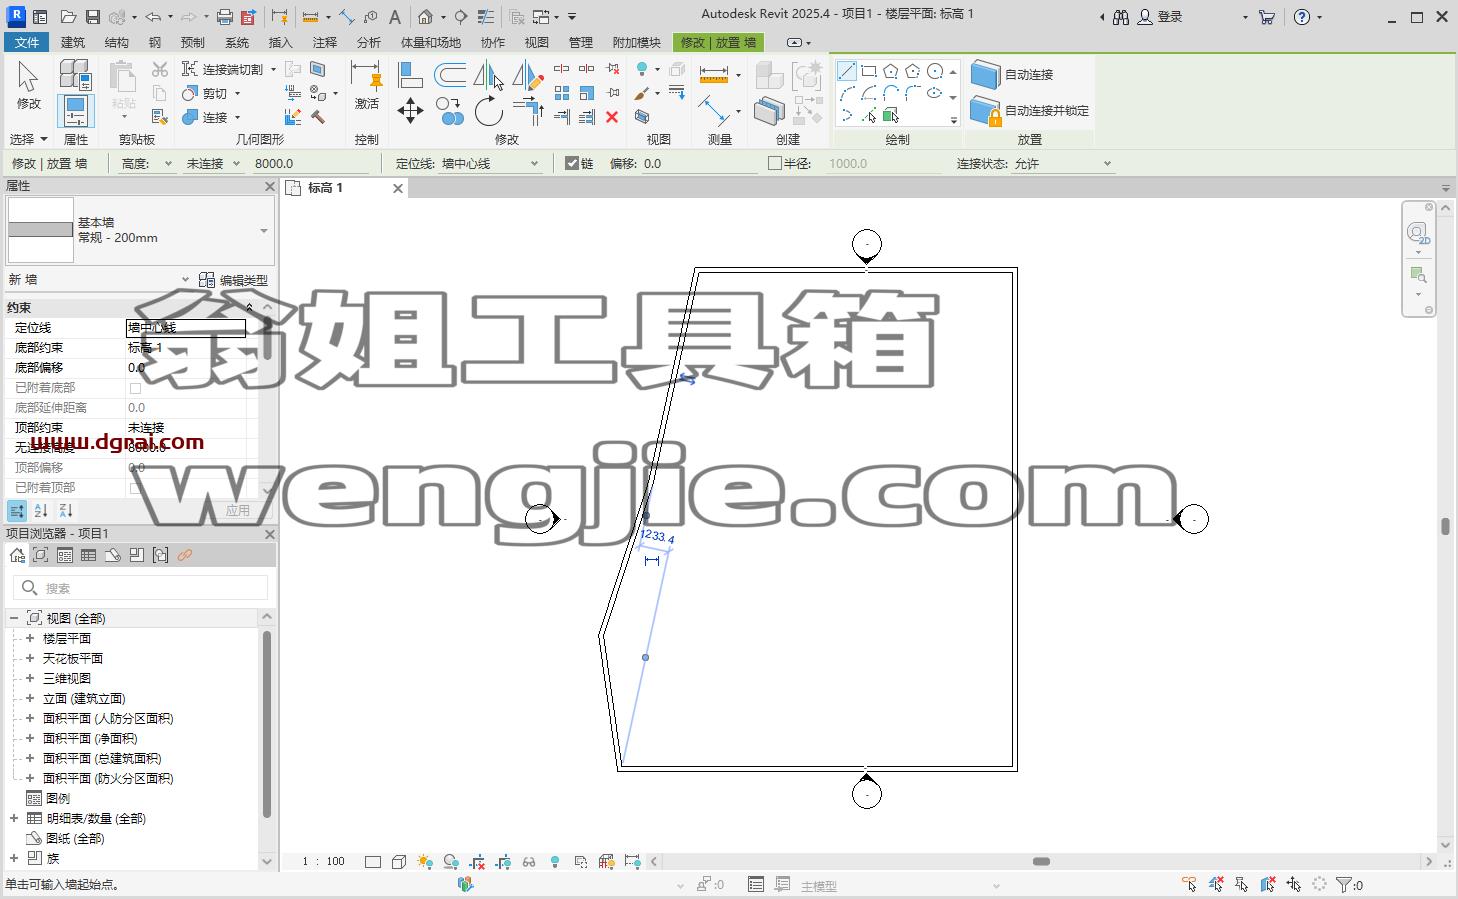Switch to the Manage ribbon tab
The height and width of the screenshot is (899, 1458).
pos(581,42)
